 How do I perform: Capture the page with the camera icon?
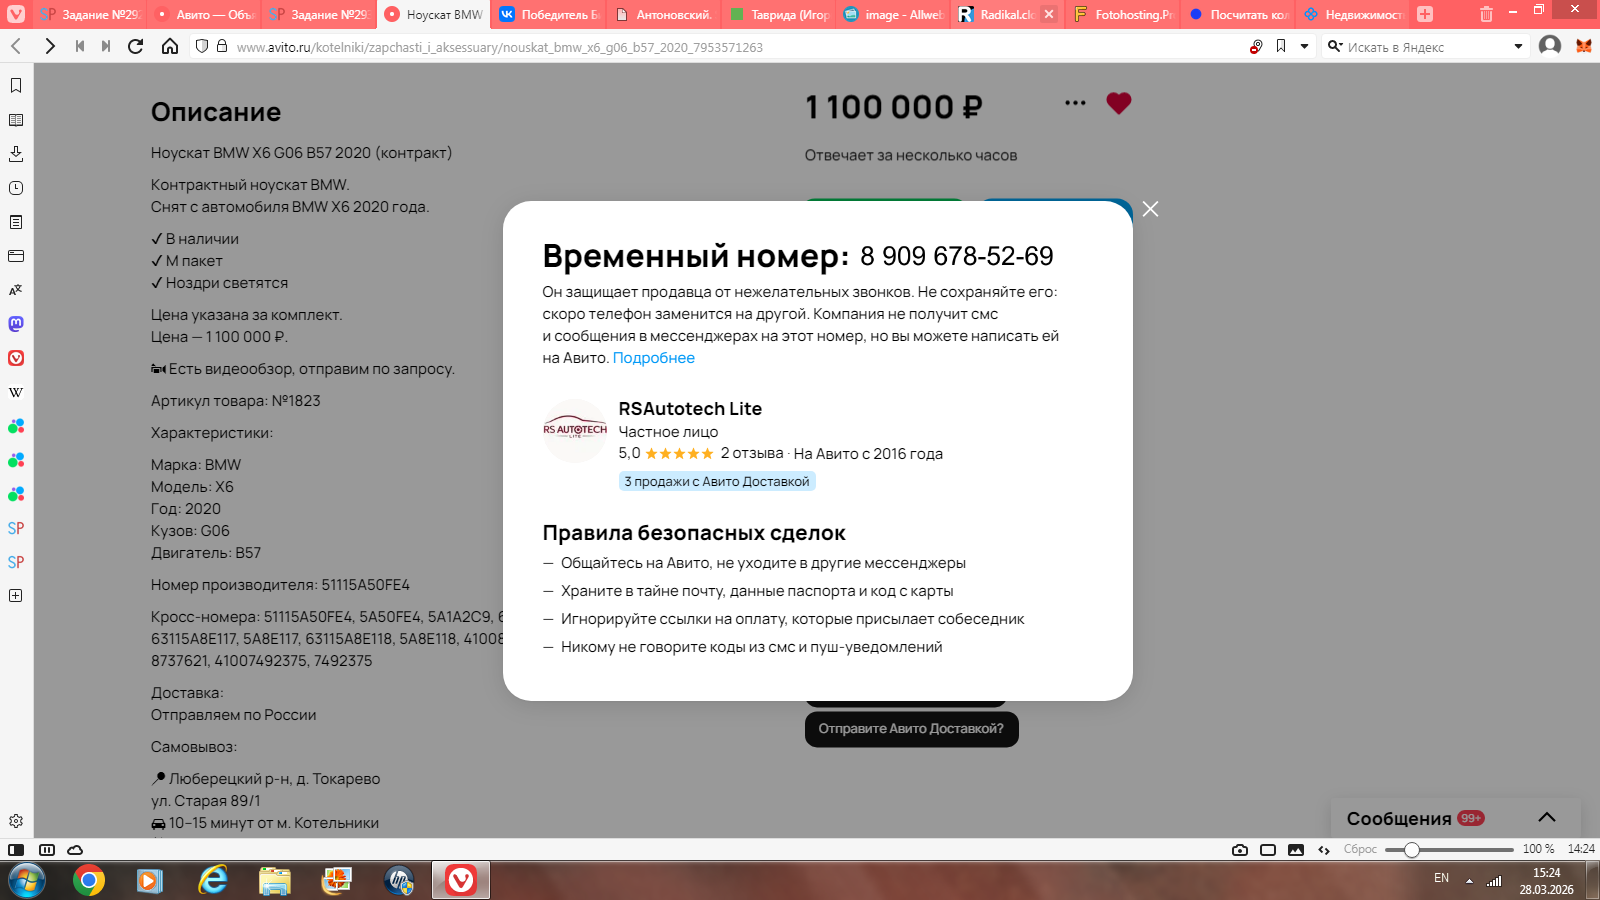pos(1240,850)
